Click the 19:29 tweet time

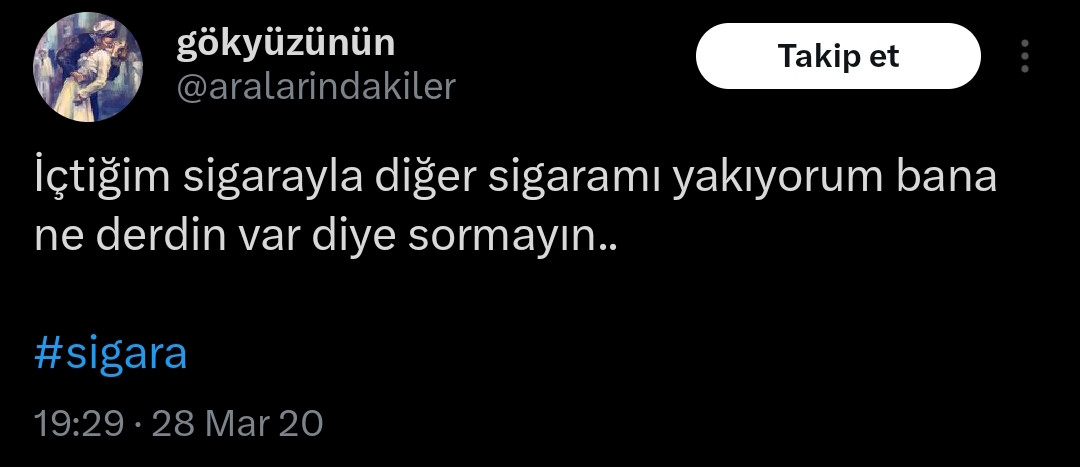pyautogui.click(x=79, y=424)
